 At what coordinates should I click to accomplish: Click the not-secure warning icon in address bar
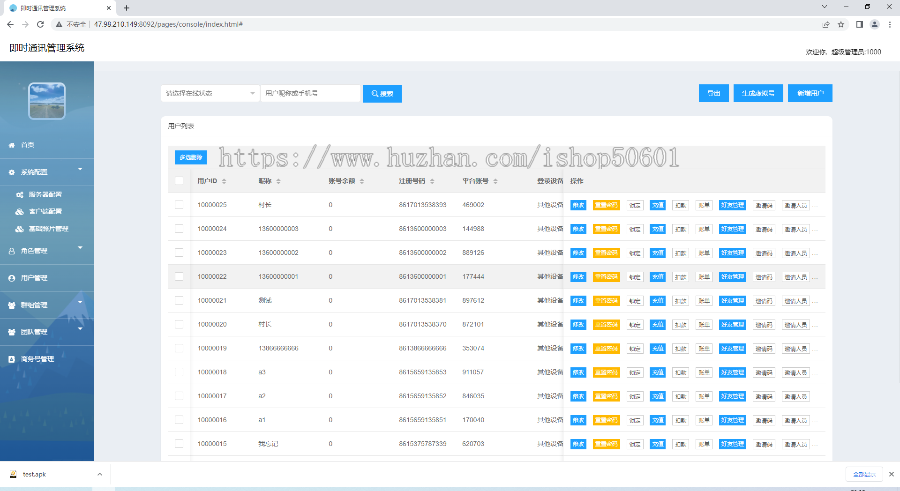click(x=59, y=24)
